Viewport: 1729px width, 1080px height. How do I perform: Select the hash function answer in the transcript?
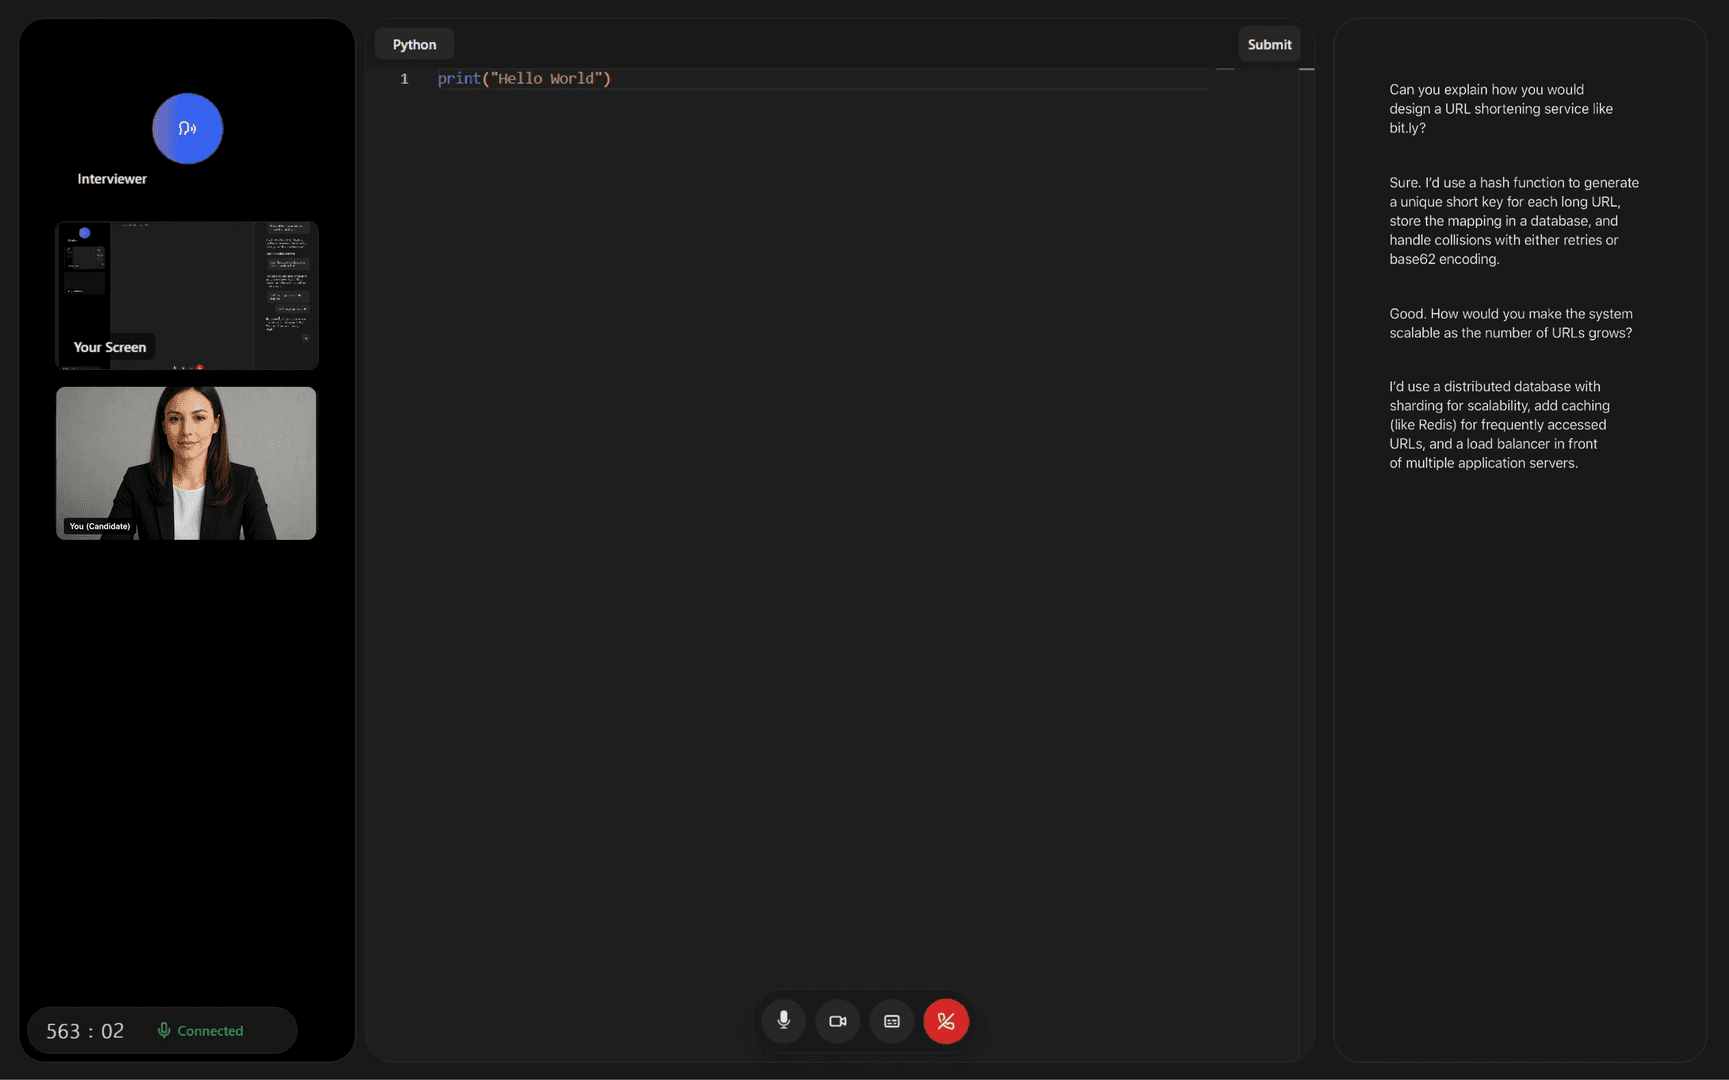(x=1514, y=220)
